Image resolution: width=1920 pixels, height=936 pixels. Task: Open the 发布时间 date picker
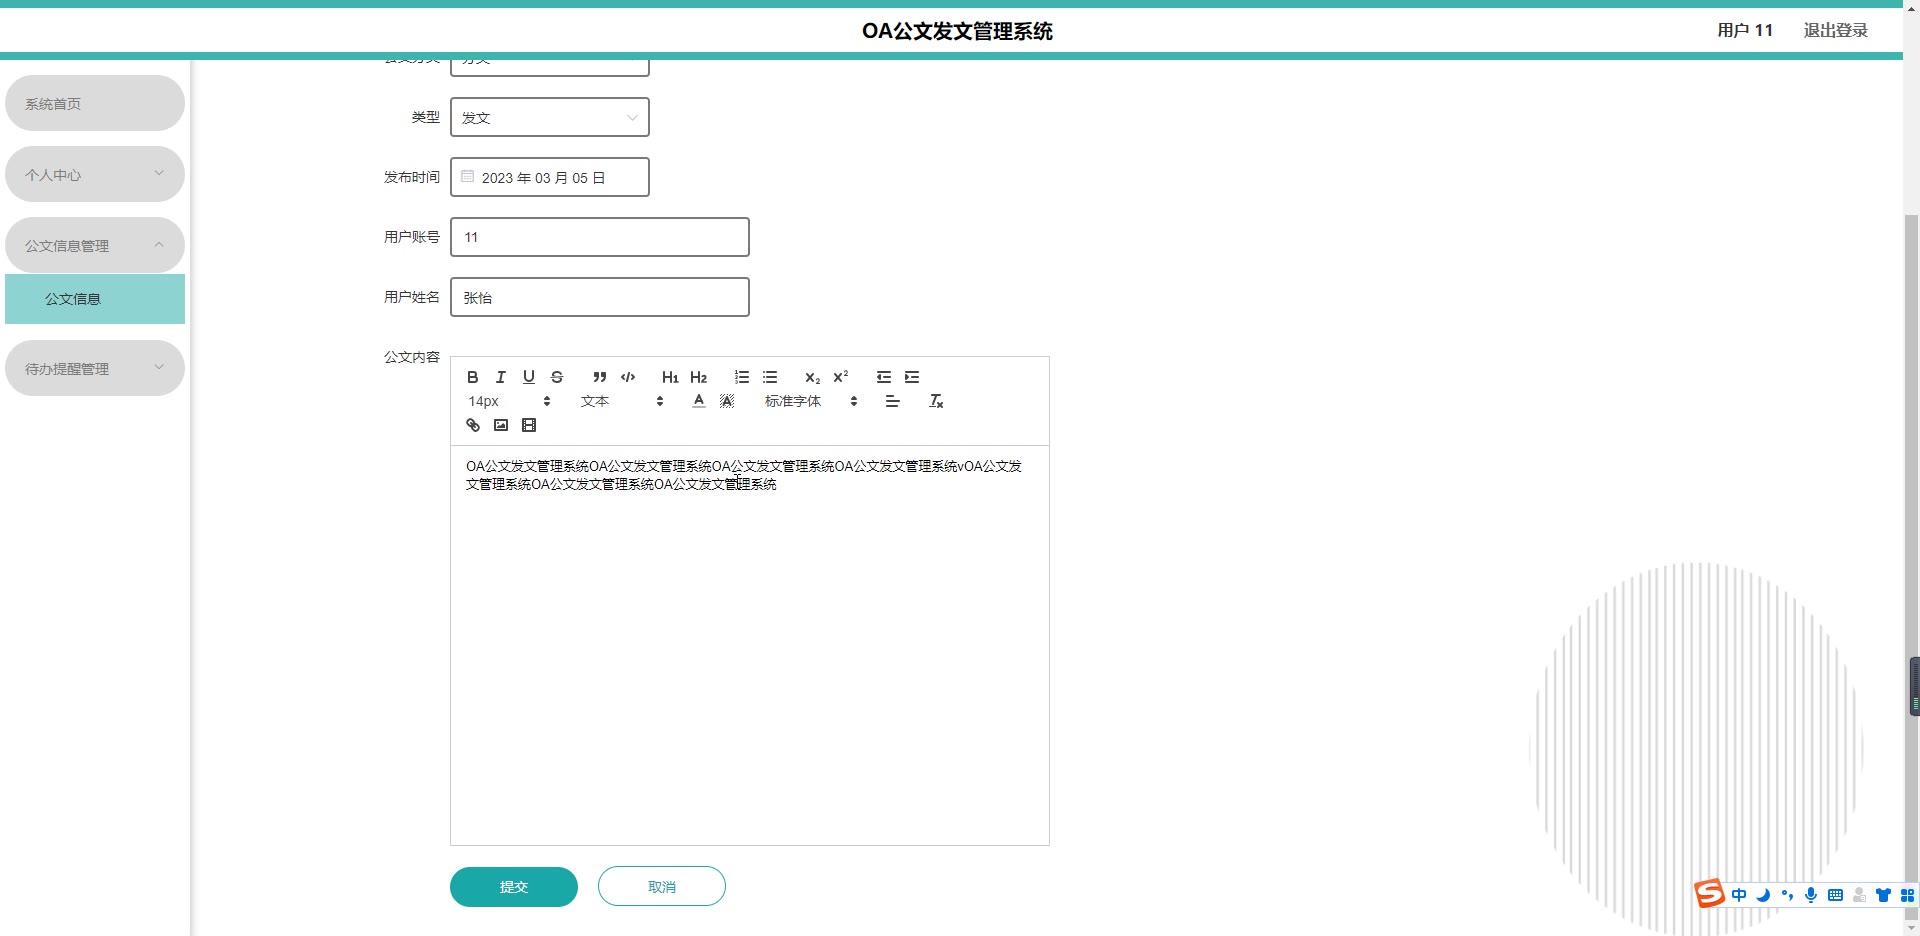coord(550,177)
